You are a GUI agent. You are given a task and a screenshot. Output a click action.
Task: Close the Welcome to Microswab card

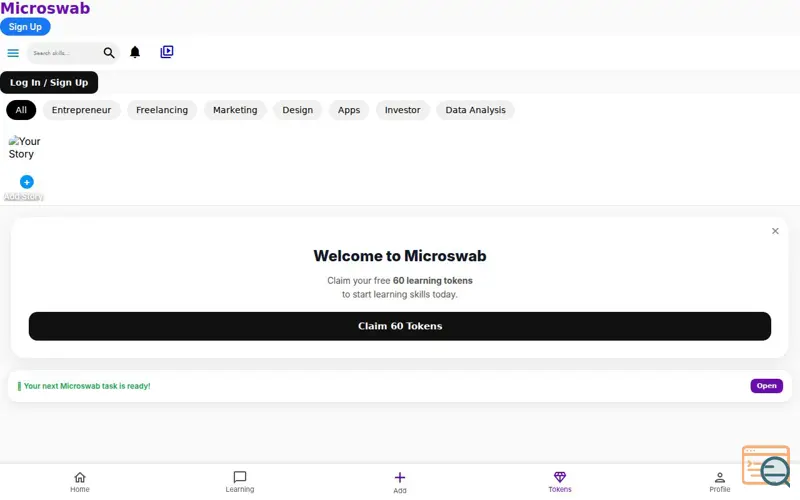click(775, 231)
